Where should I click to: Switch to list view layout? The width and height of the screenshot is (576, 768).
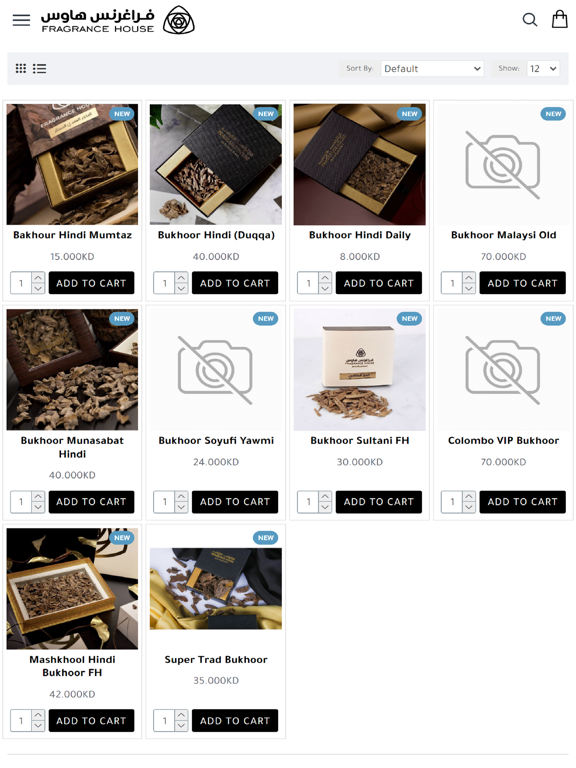40,68
